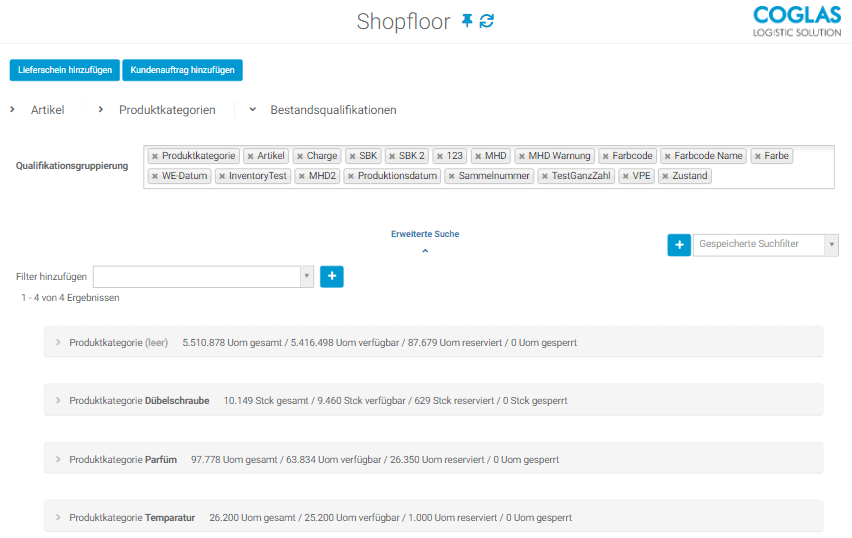This screenshot has width=852, height=538.
Task: Click the Lieferschein hinzufügen button
Action: point(64,70)
